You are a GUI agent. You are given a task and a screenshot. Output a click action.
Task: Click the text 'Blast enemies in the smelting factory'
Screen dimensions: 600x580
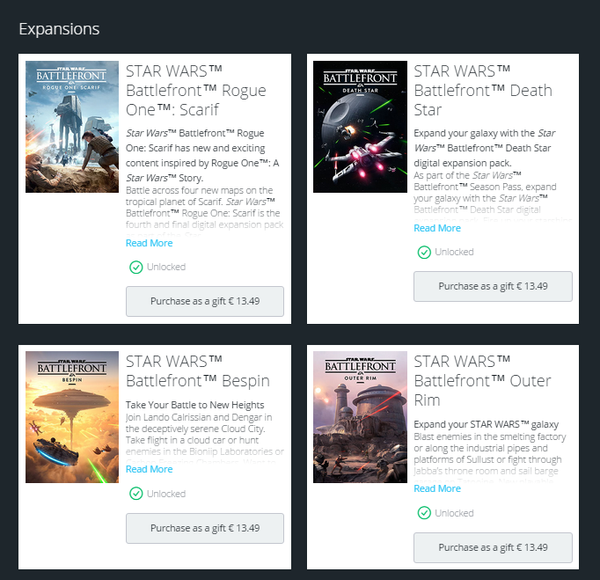click(x=490, y=437)
